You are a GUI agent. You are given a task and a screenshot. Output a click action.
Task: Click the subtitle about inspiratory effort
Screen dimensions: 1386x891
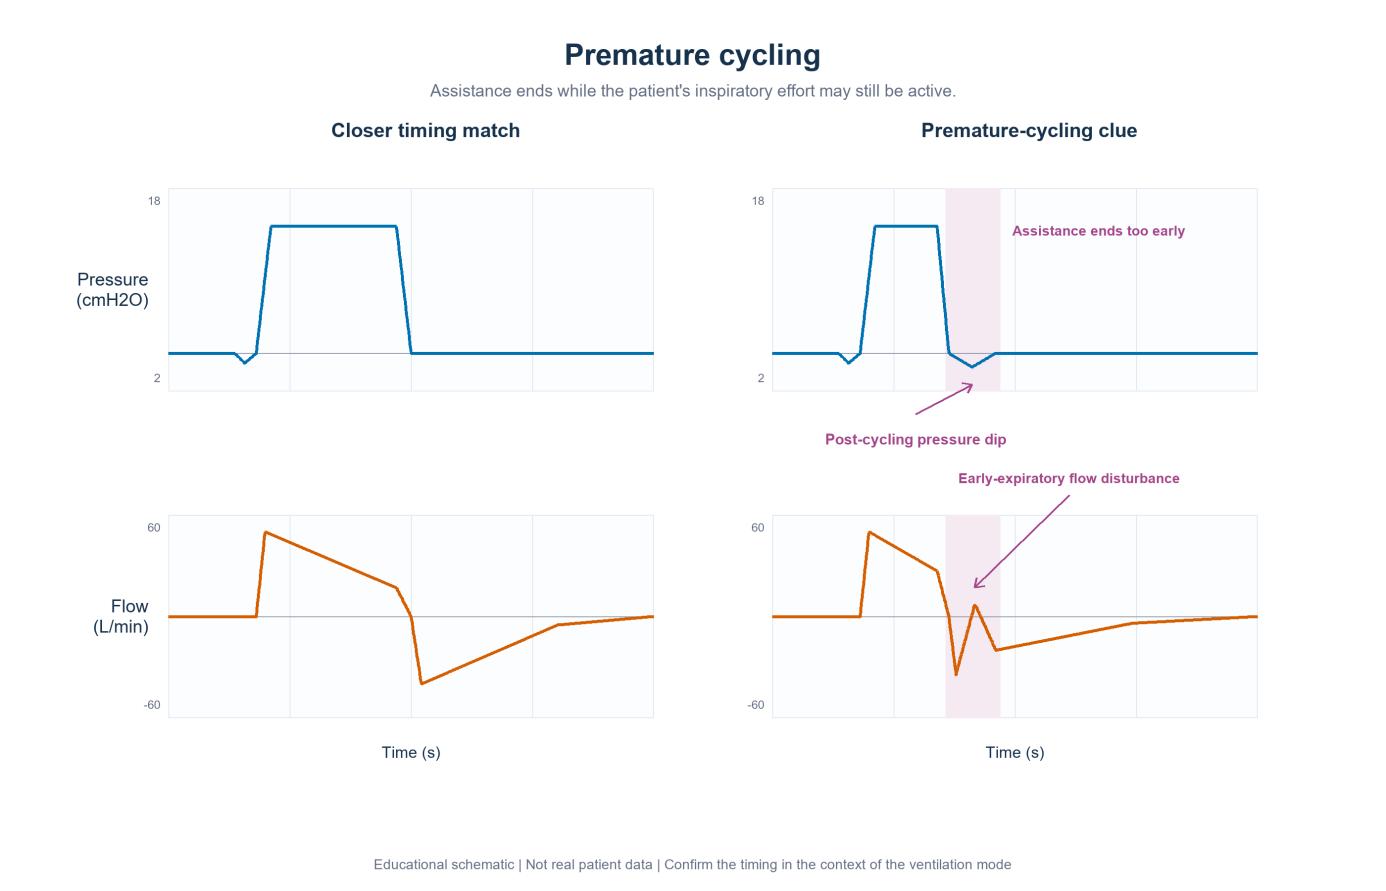[692, 91]
